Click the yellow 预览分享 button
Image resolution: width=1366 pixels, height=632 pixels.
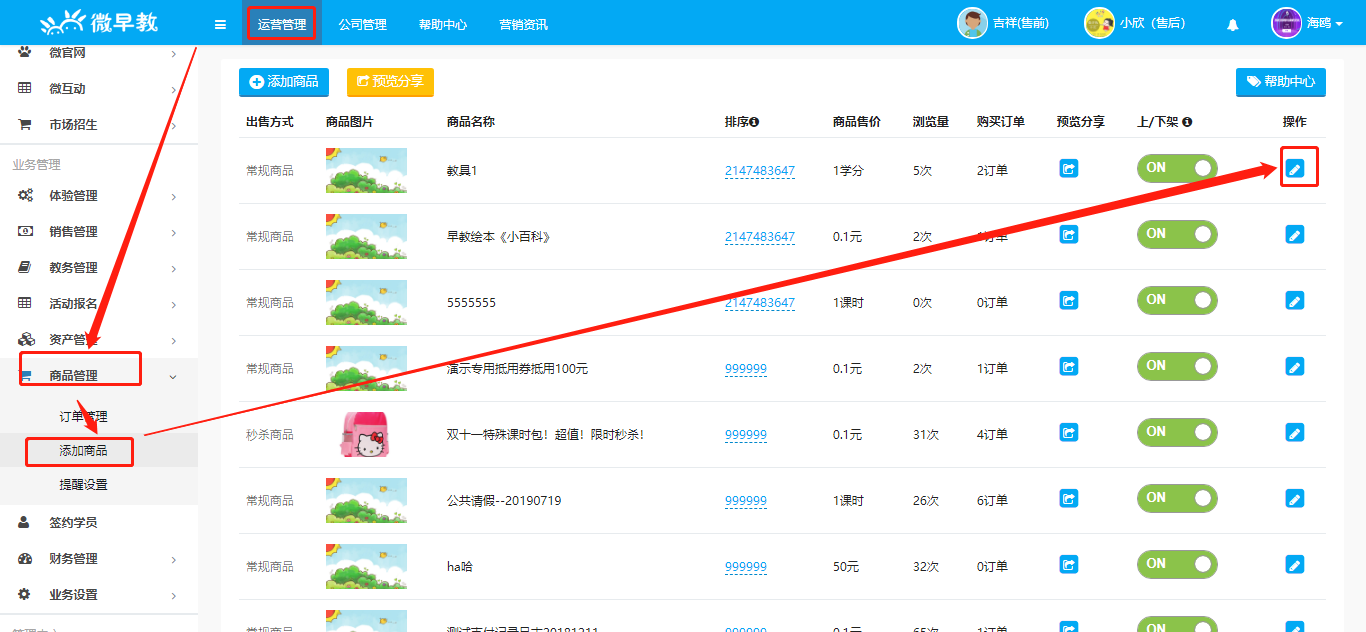(390, 82)
